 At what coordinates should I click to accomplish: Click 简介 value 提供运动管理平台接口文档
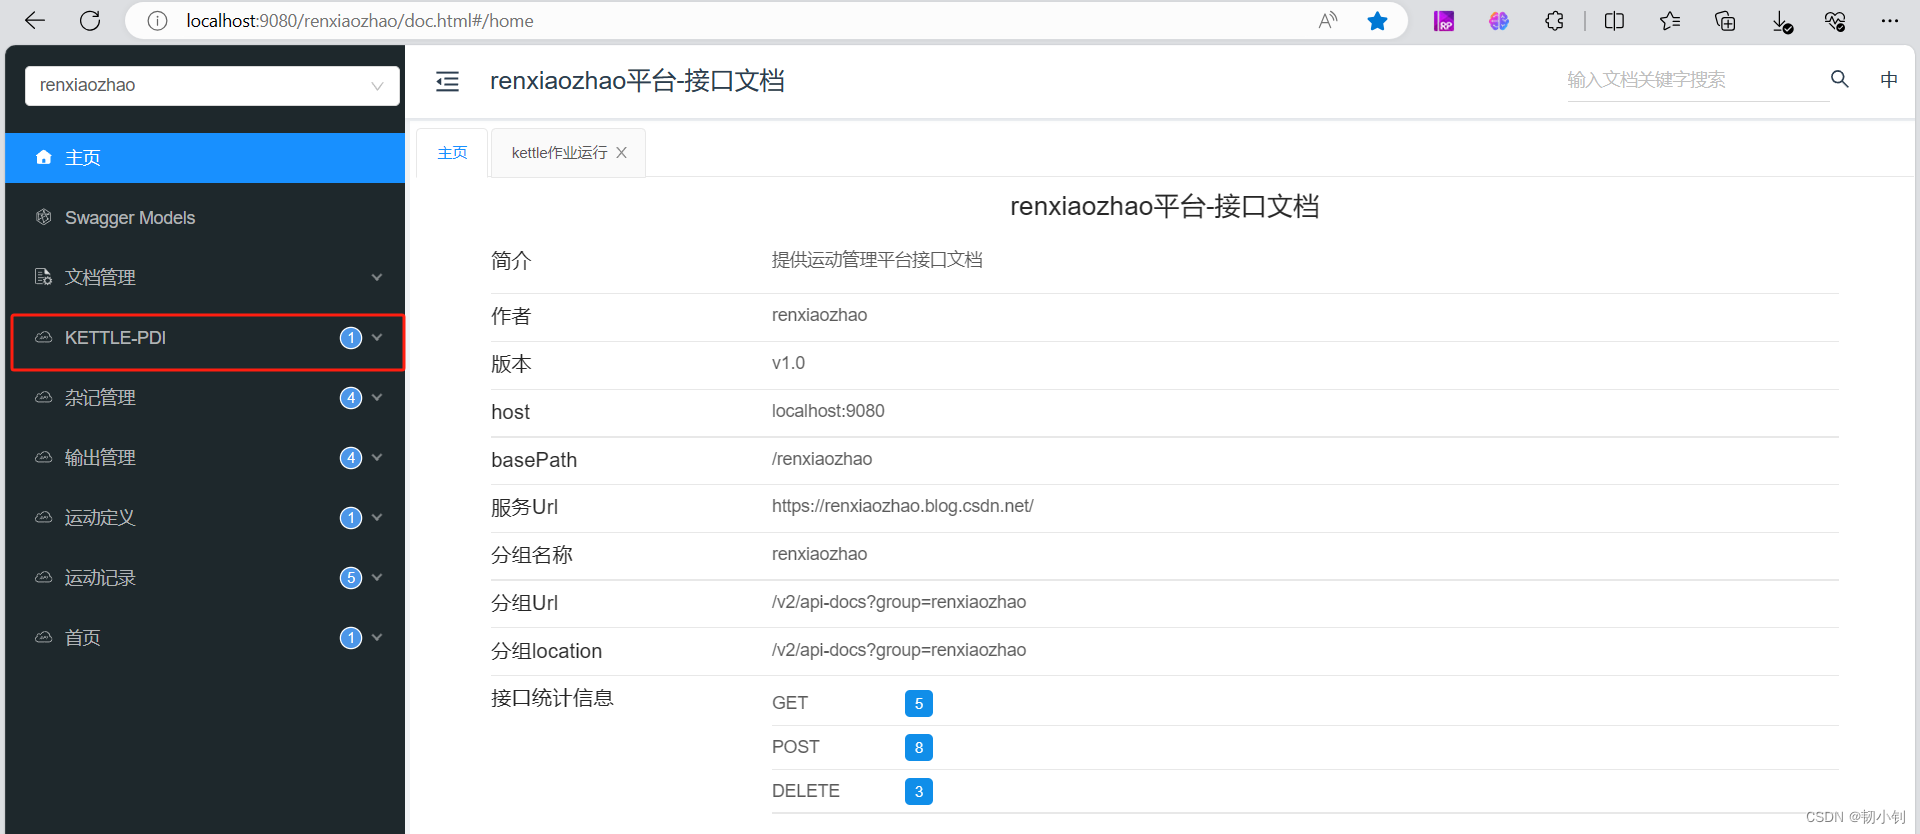(x=877, y=260)
